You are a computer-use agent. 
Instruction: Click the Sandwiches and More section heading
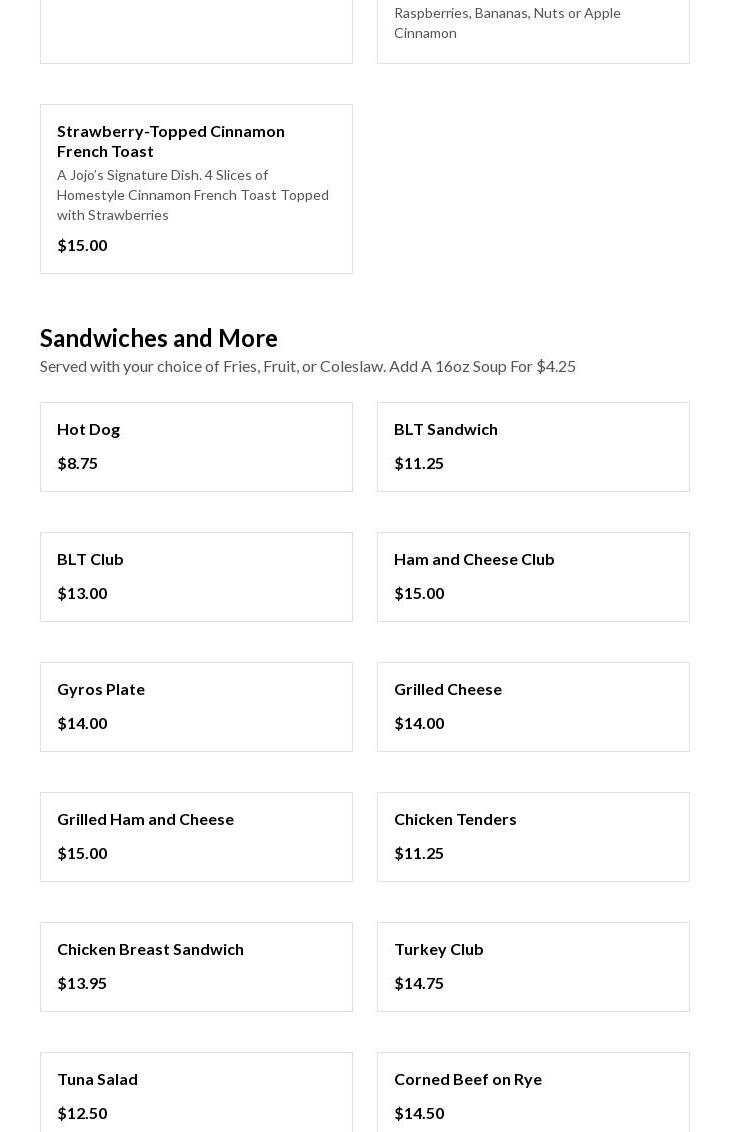(x=159, y=338)
